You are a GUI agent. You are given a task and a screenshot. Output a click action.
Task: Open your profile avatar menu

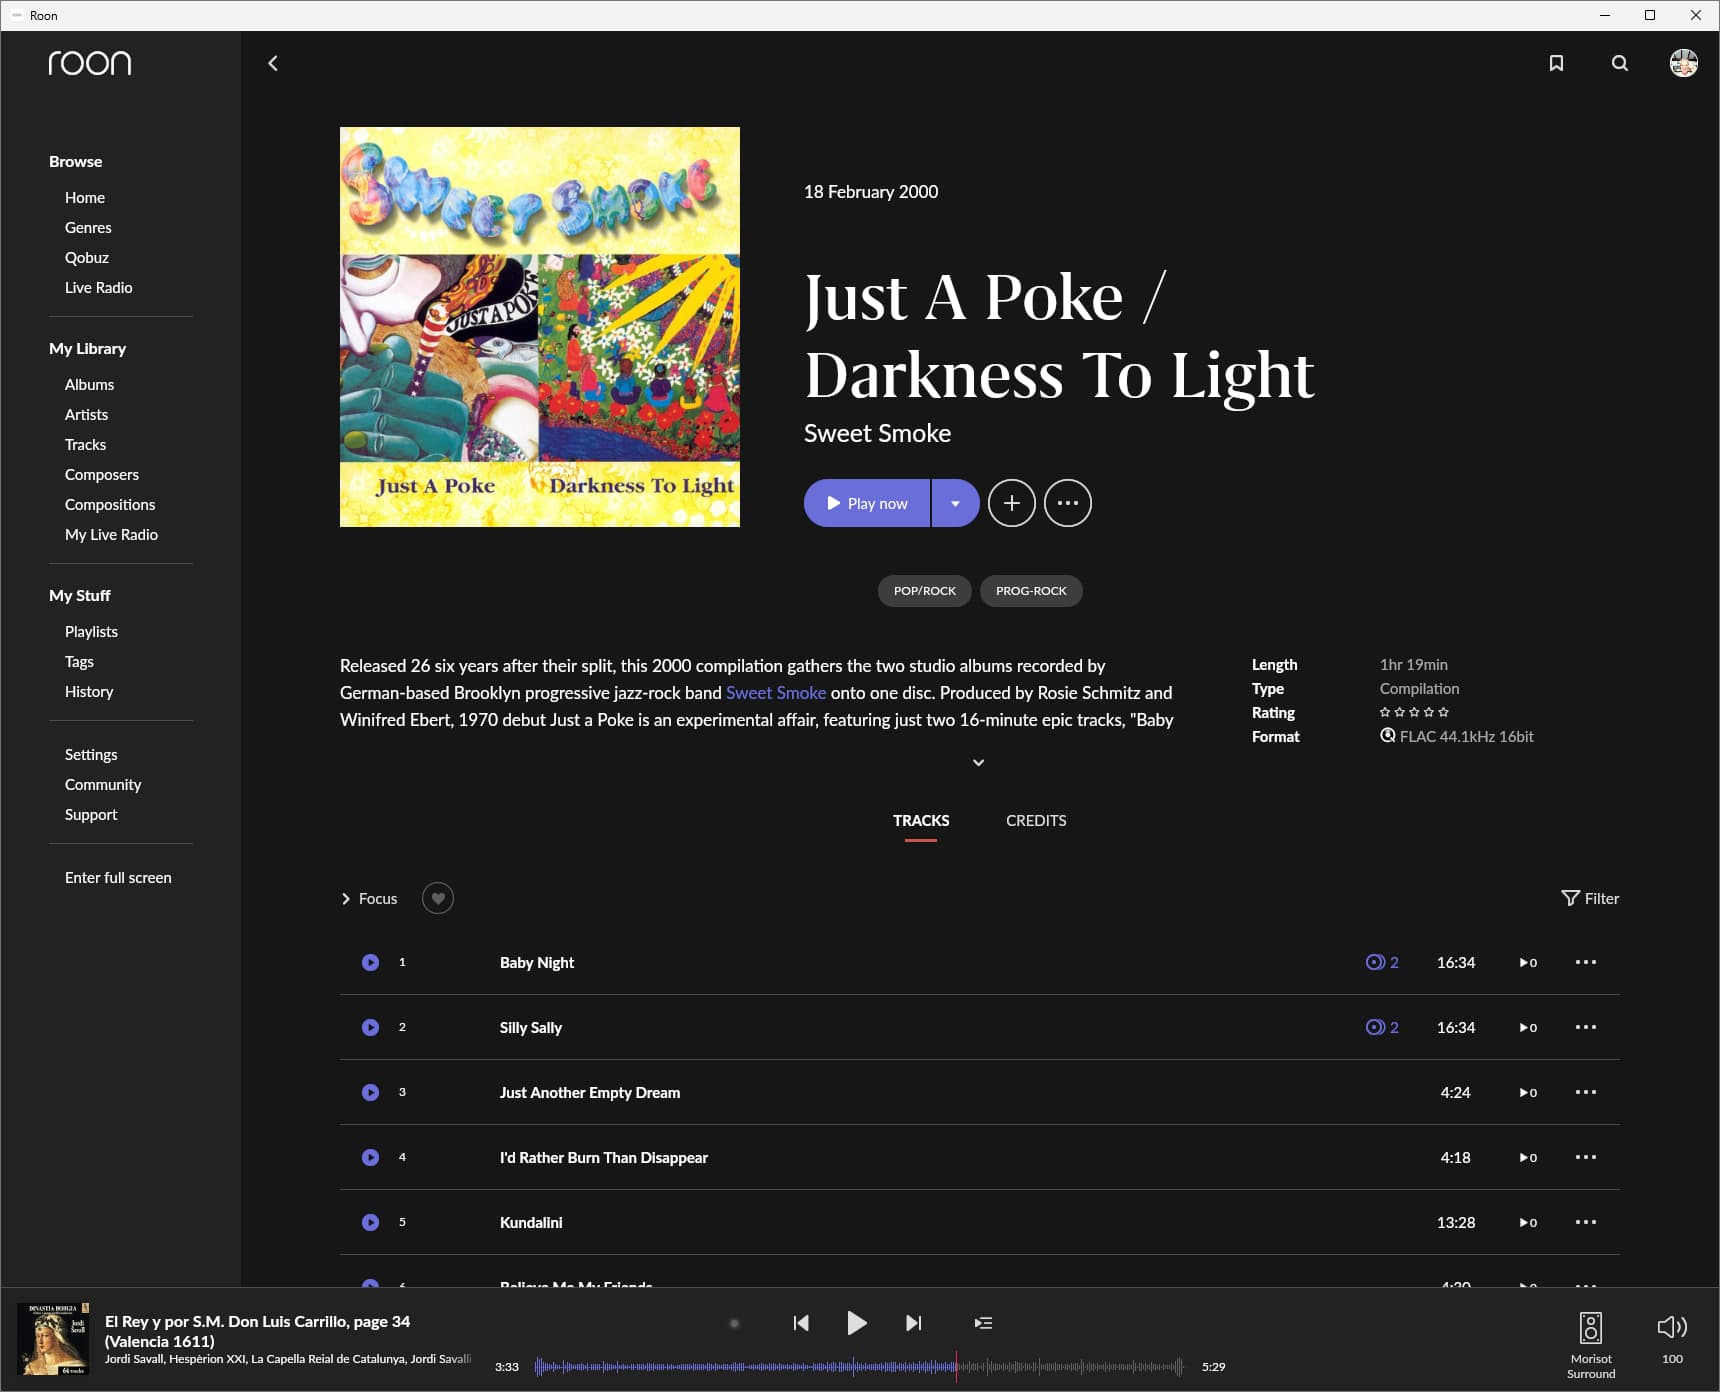[x=1683, y=63]
